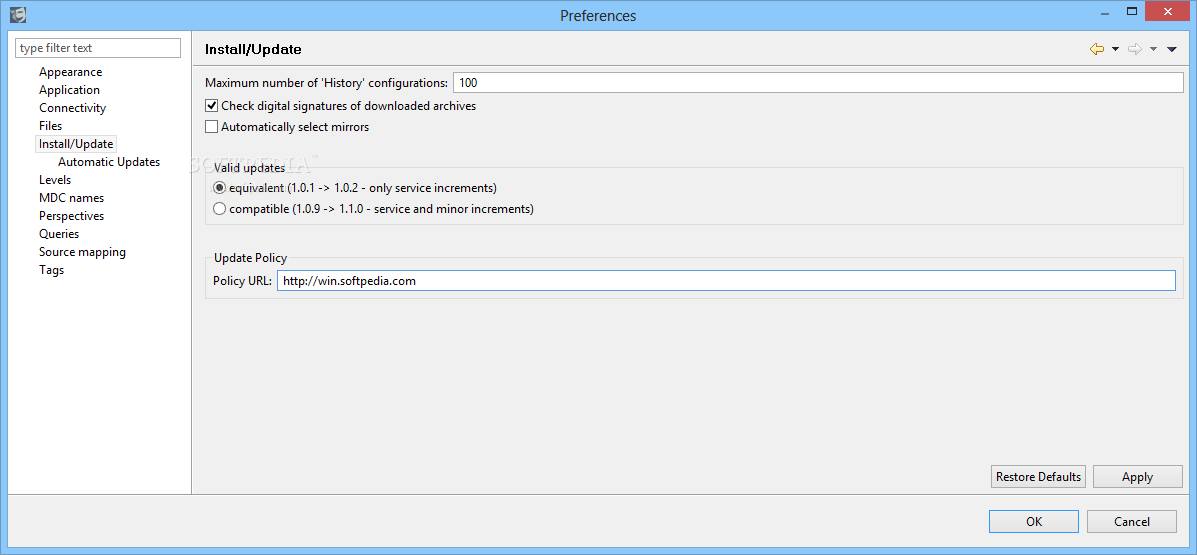Click the Policy URL text field
The height and width of the screenshot is (555, 1197).
point(726,281)
